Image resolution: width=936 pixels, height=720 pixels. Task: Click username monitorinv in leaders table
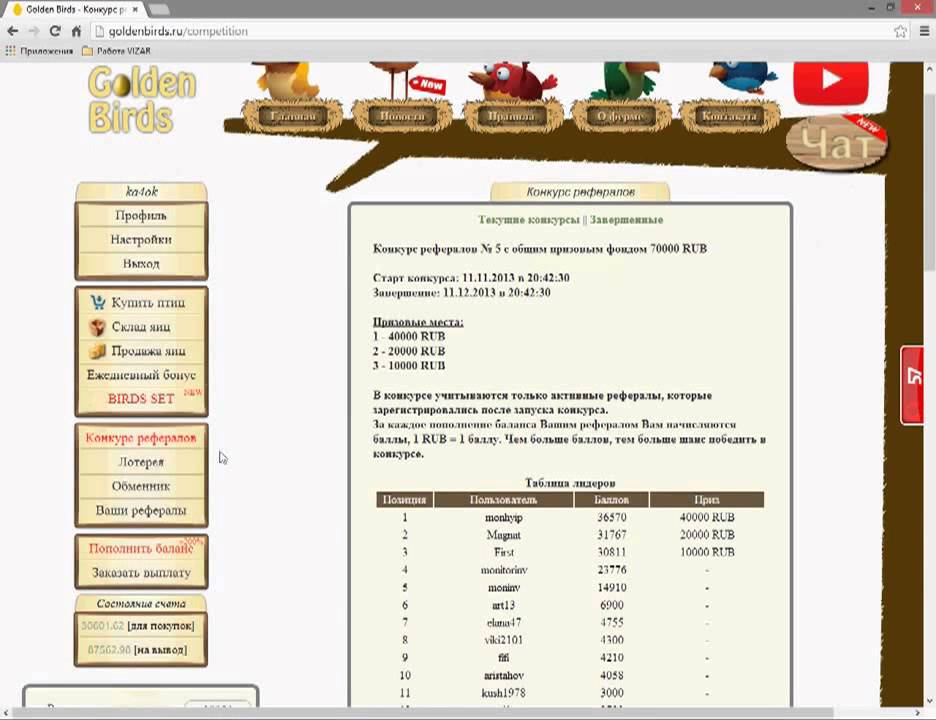504,570
